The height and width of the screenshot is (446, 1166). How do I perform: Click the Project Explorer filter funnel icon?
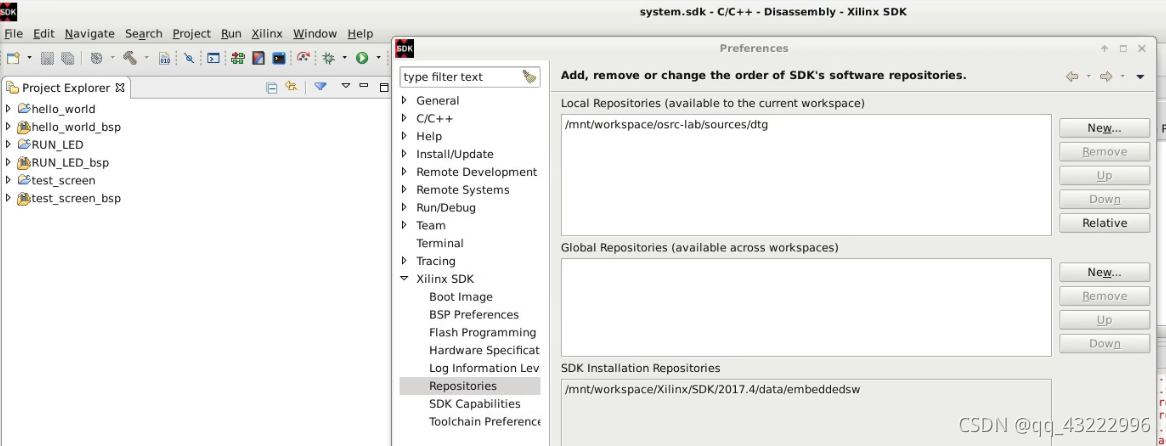tap(321, 86)
